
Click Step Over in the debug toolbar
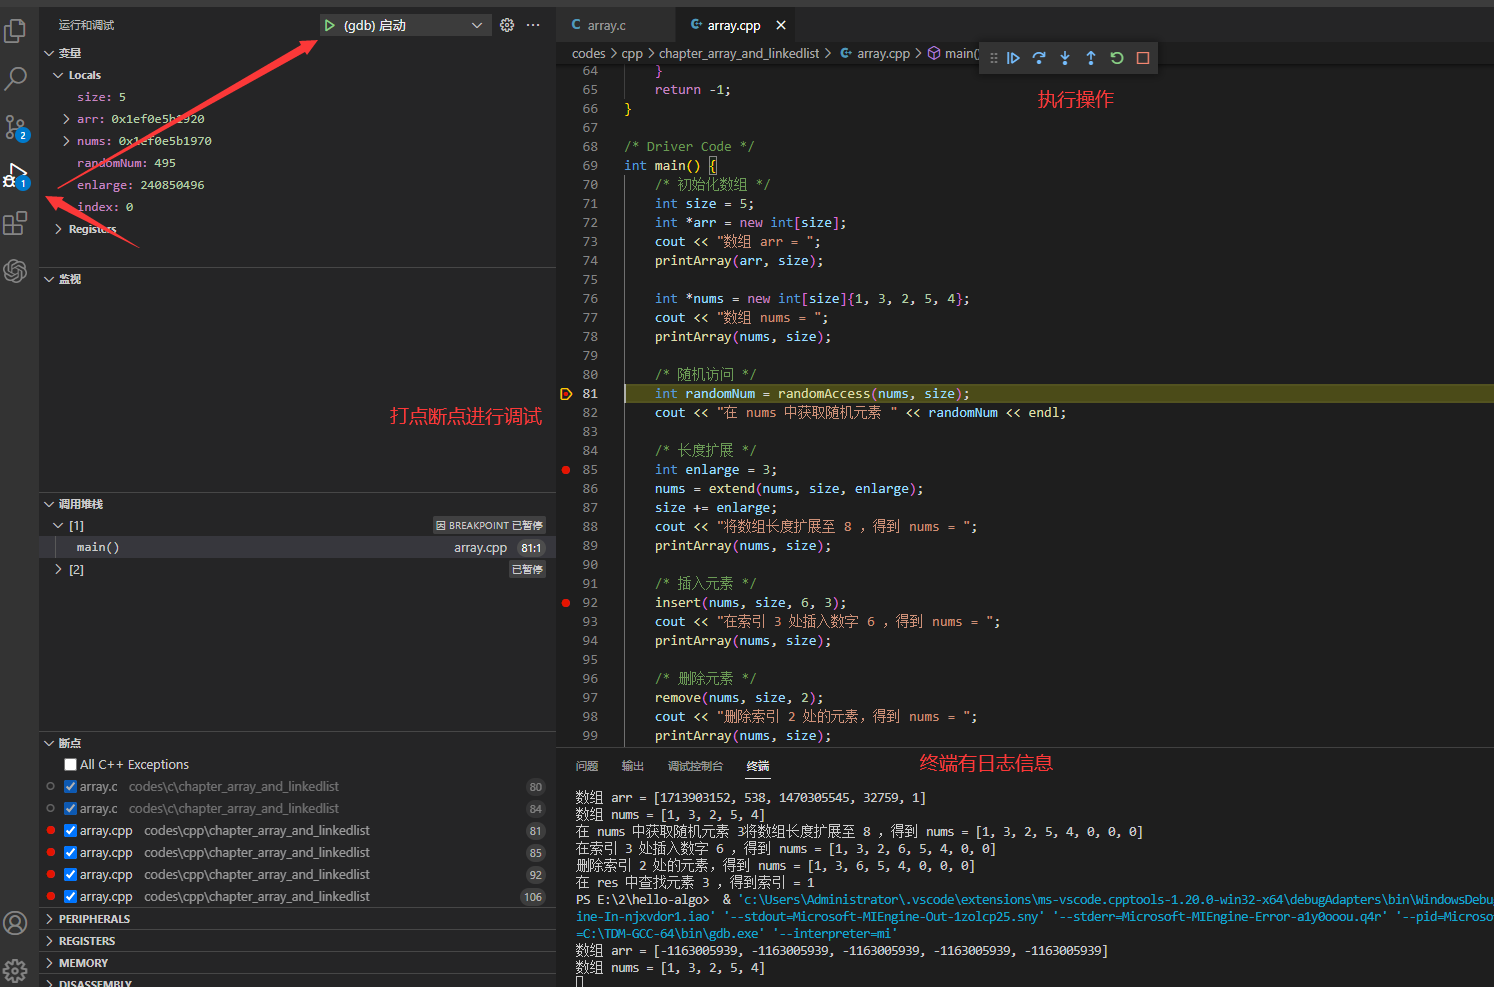(1039, 58)
